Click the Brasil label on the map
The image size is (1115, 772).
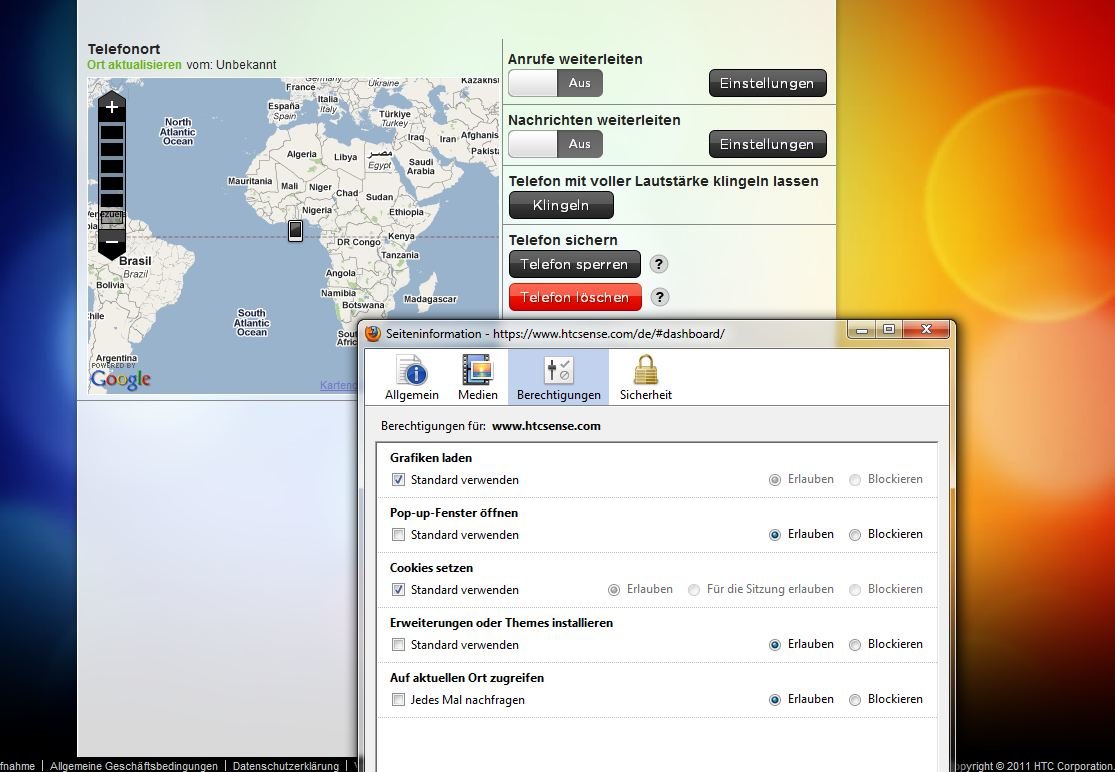pyautogui.click(x=135, y=261)
